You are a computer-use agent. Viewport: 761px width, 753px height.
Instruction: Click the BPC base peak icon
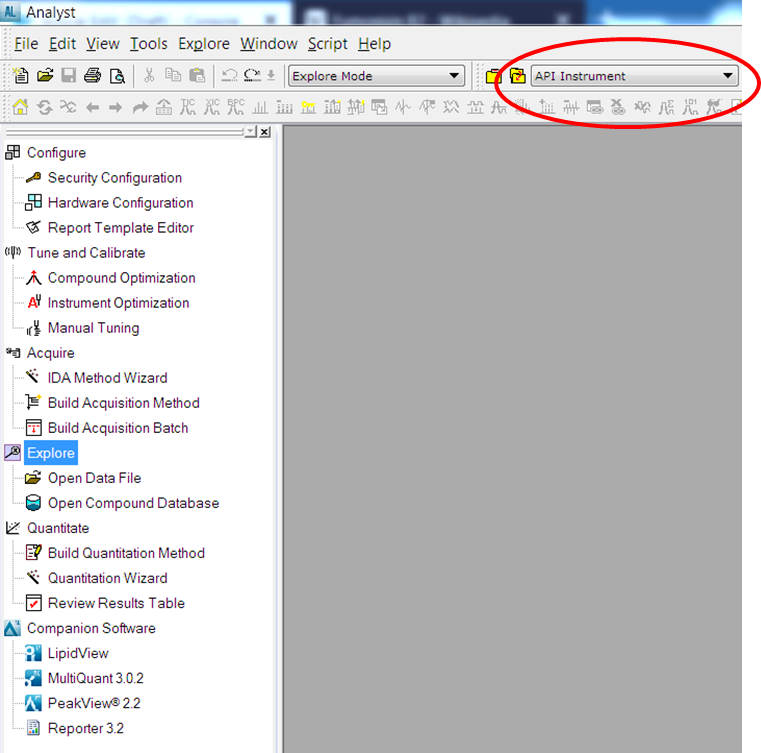pyautogui.click(x=236, y=107)
